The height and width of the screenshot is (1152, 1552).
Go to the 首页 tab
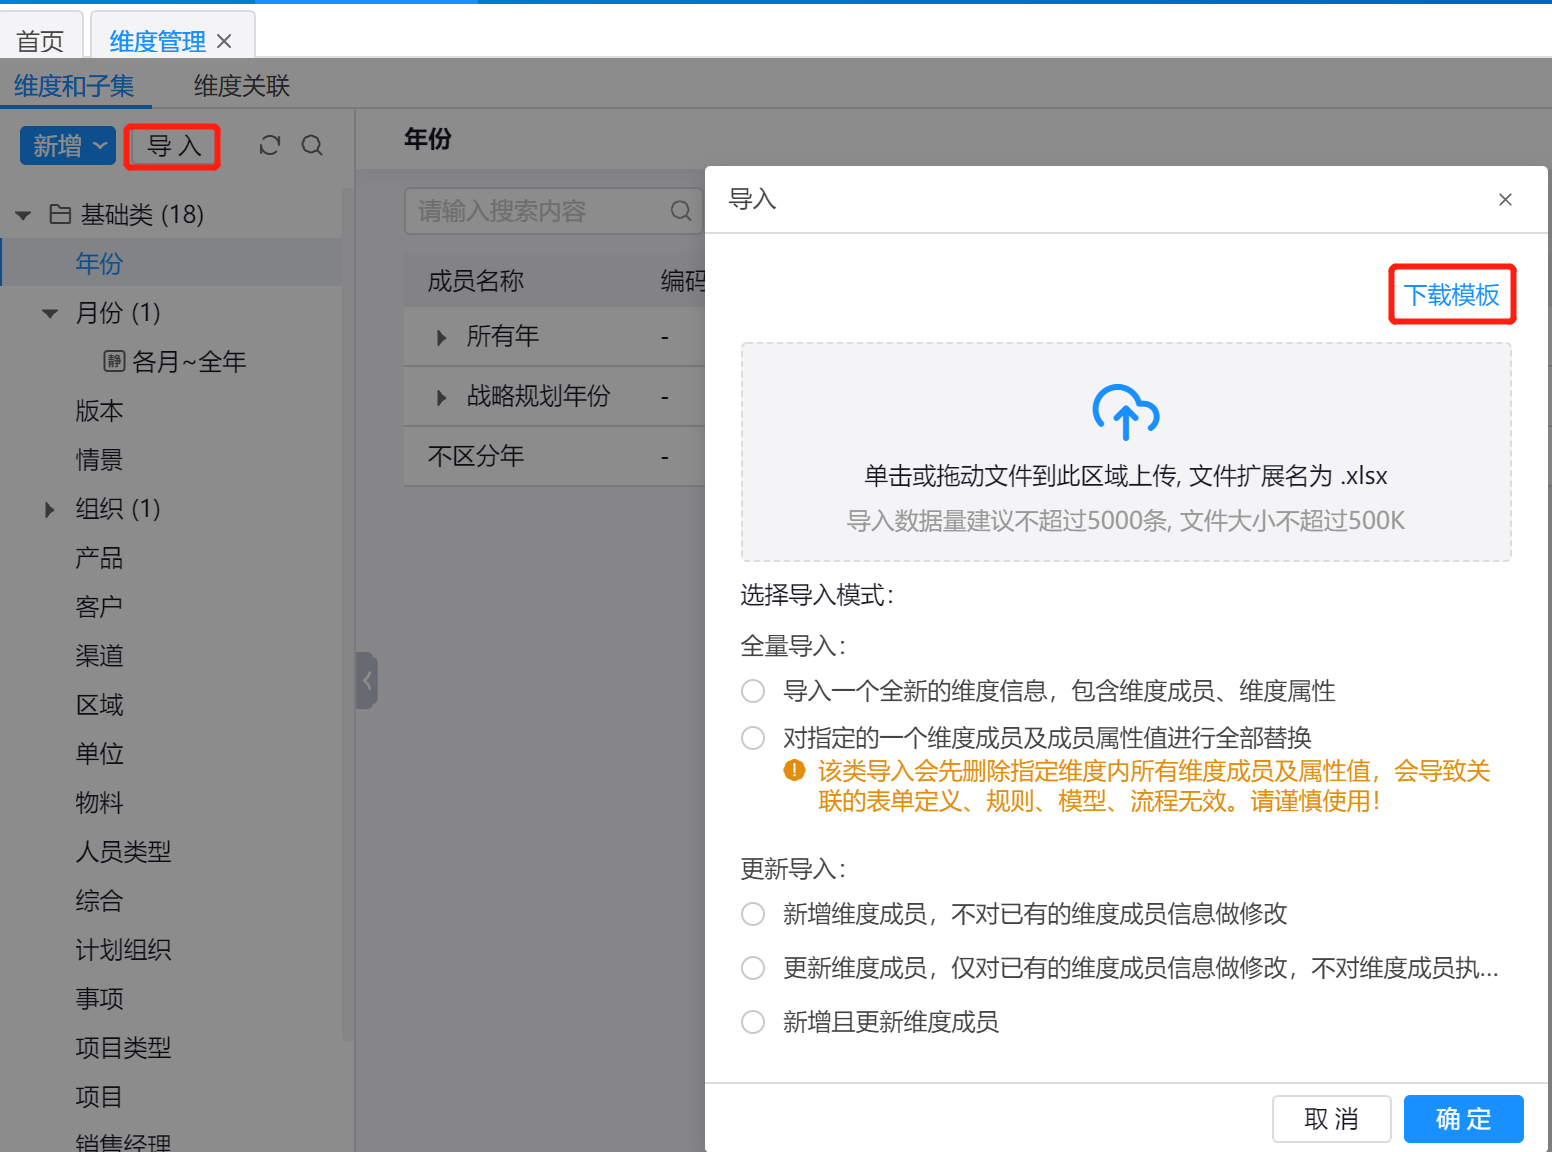point(40,41)
